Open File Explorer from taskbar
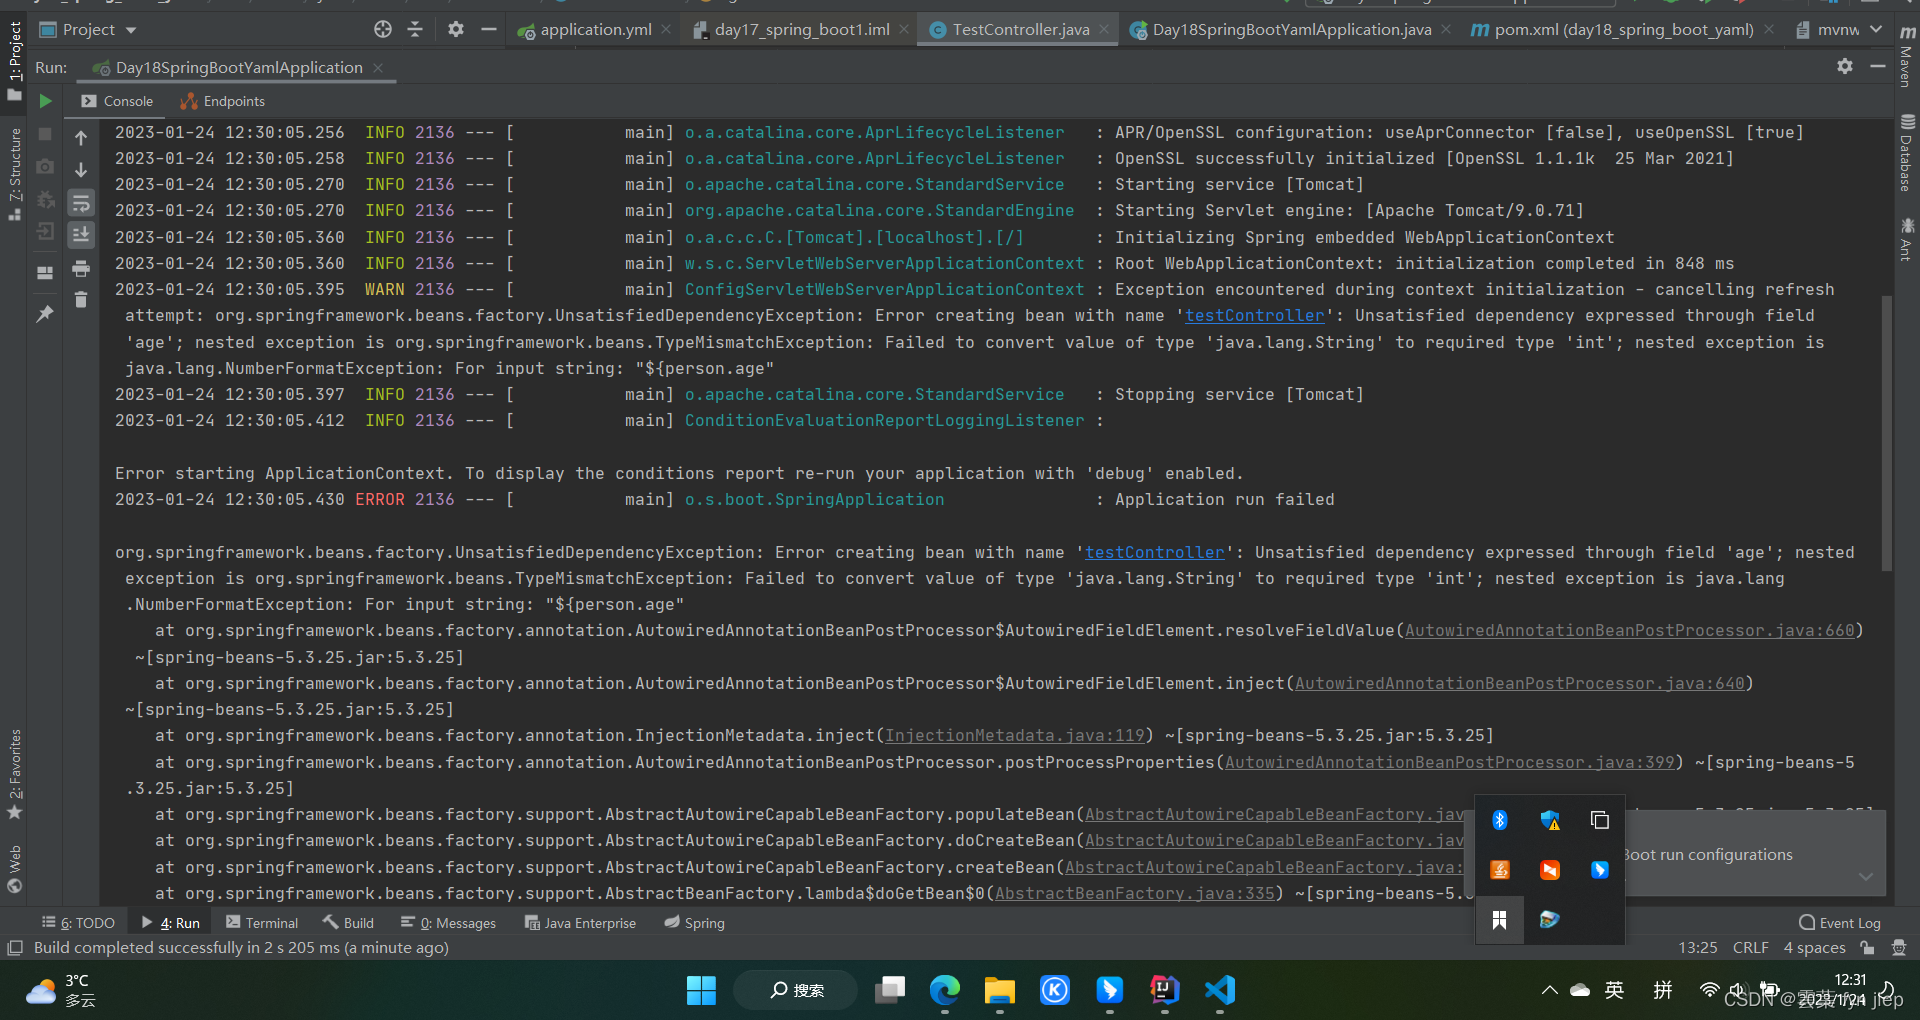This screenshot has width=1920, height=1020. tap(999, 990)
